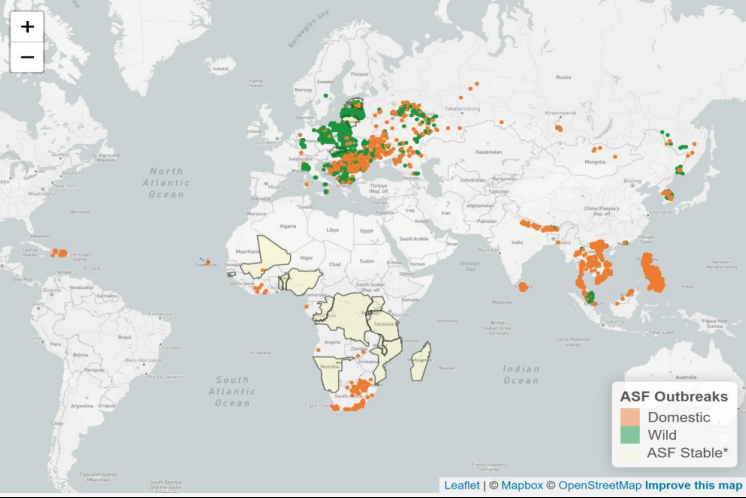The height and width of the screenshot is (498, 746).
Task: Click the zoom out minus button
Action: (x=27, y=57)
